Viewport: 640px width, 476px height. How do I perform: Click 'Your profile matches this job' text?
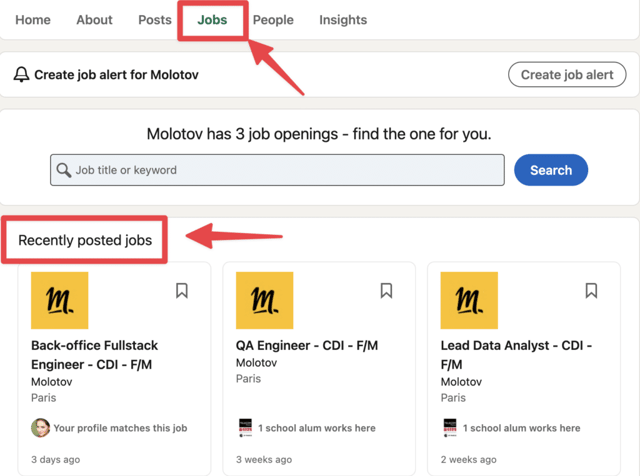pyautogui.click(x=120, y=428)
